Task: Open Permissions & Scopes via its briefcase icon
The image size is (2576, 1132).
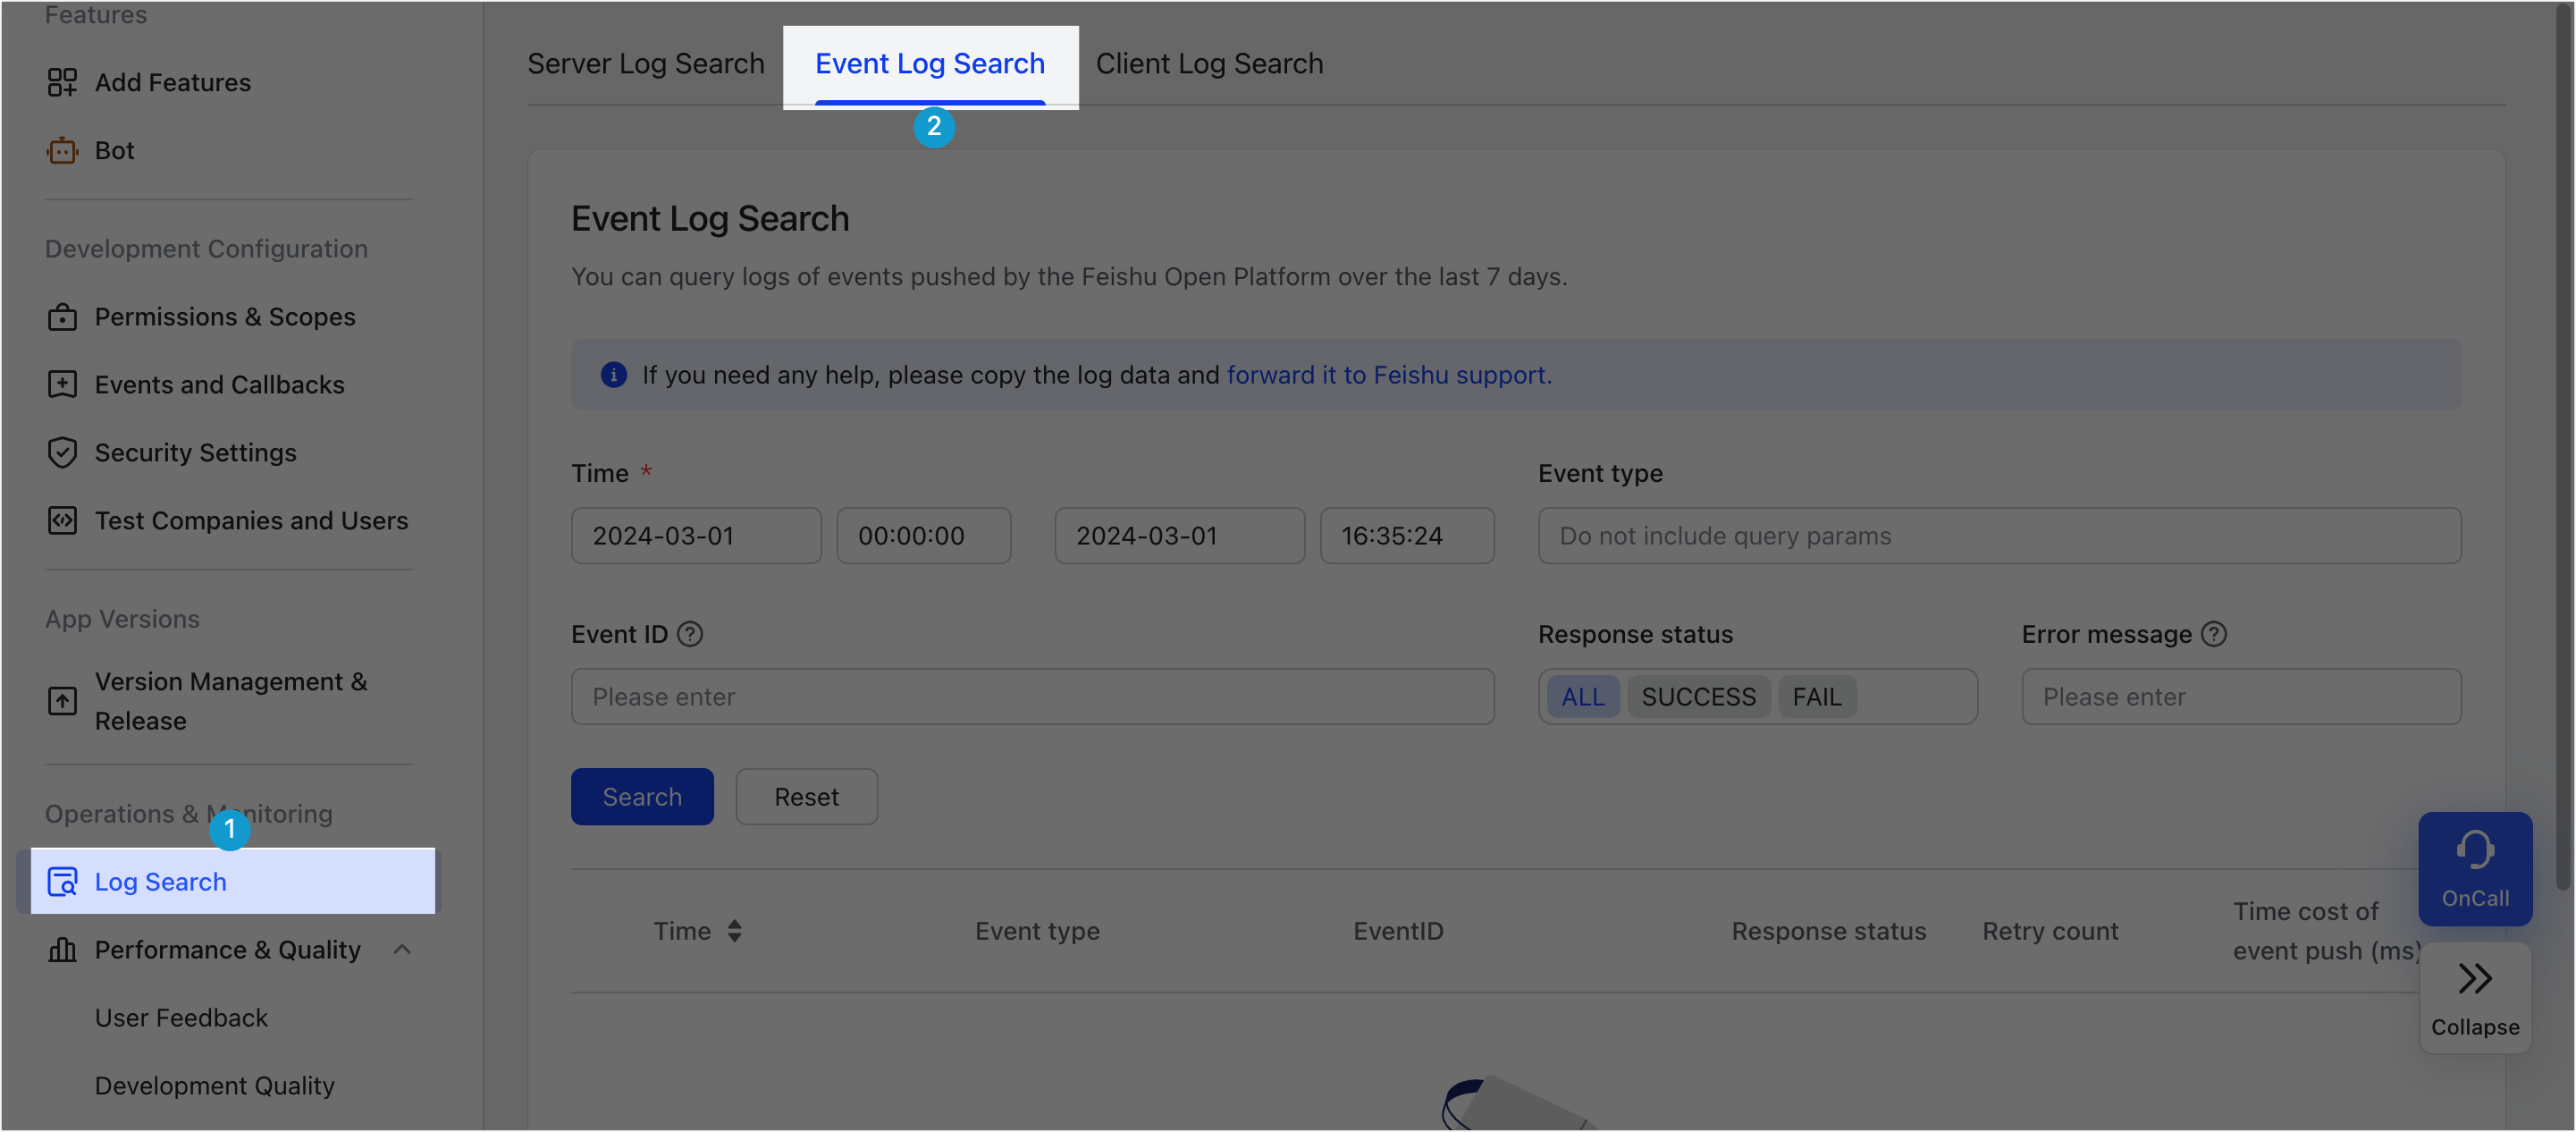Action: [62, 317]
